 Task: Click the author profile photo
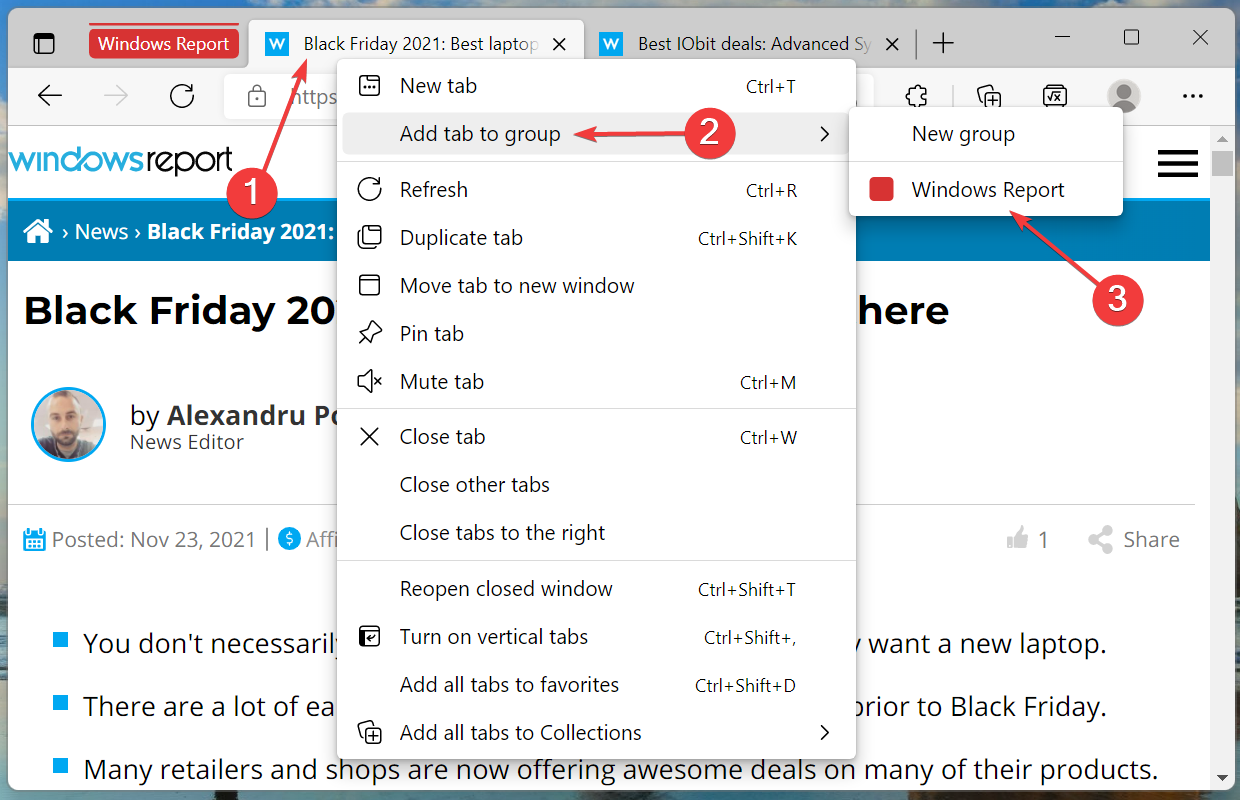click(x=68, y=424)
